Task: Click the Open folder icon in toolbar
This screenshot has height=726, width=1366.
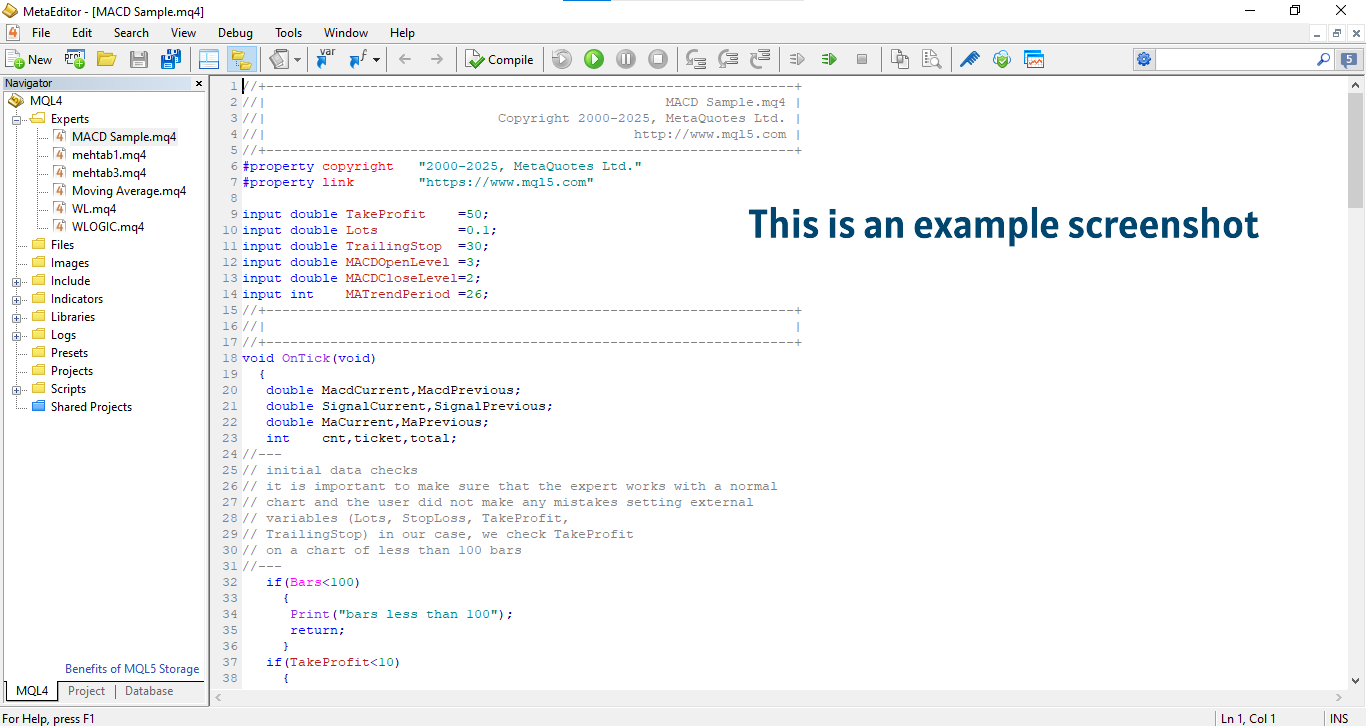Action: (x=106, y=60)
